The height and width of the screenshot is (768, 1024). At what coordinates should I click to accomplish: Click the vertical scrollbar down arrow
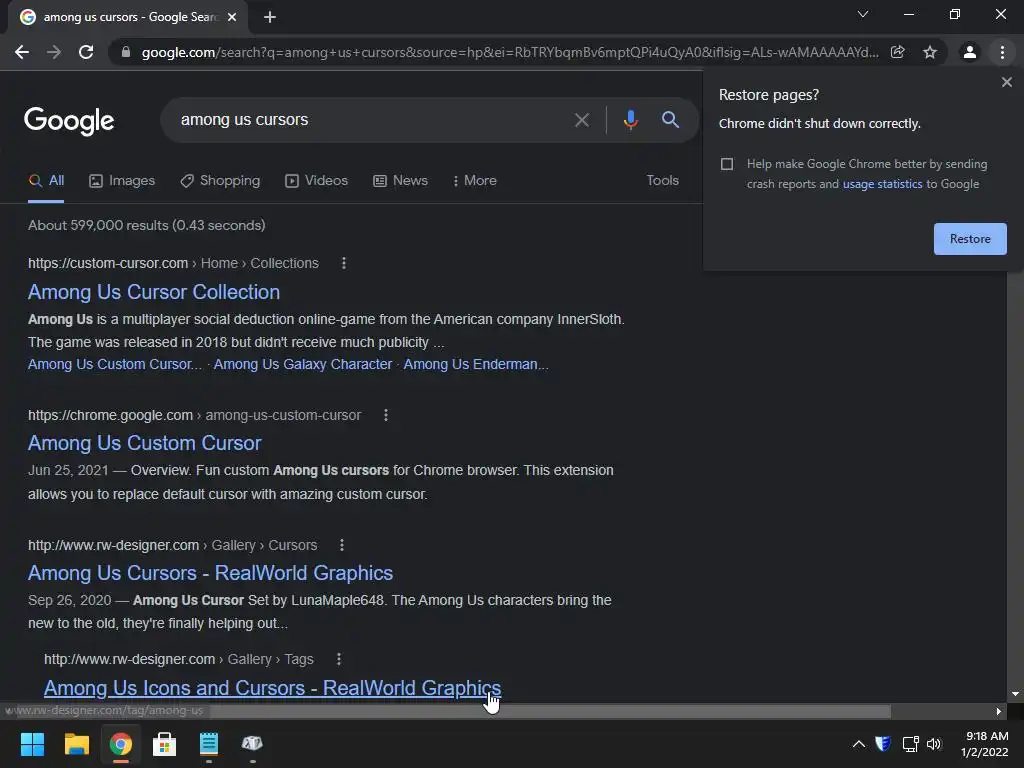point(1015,695)
